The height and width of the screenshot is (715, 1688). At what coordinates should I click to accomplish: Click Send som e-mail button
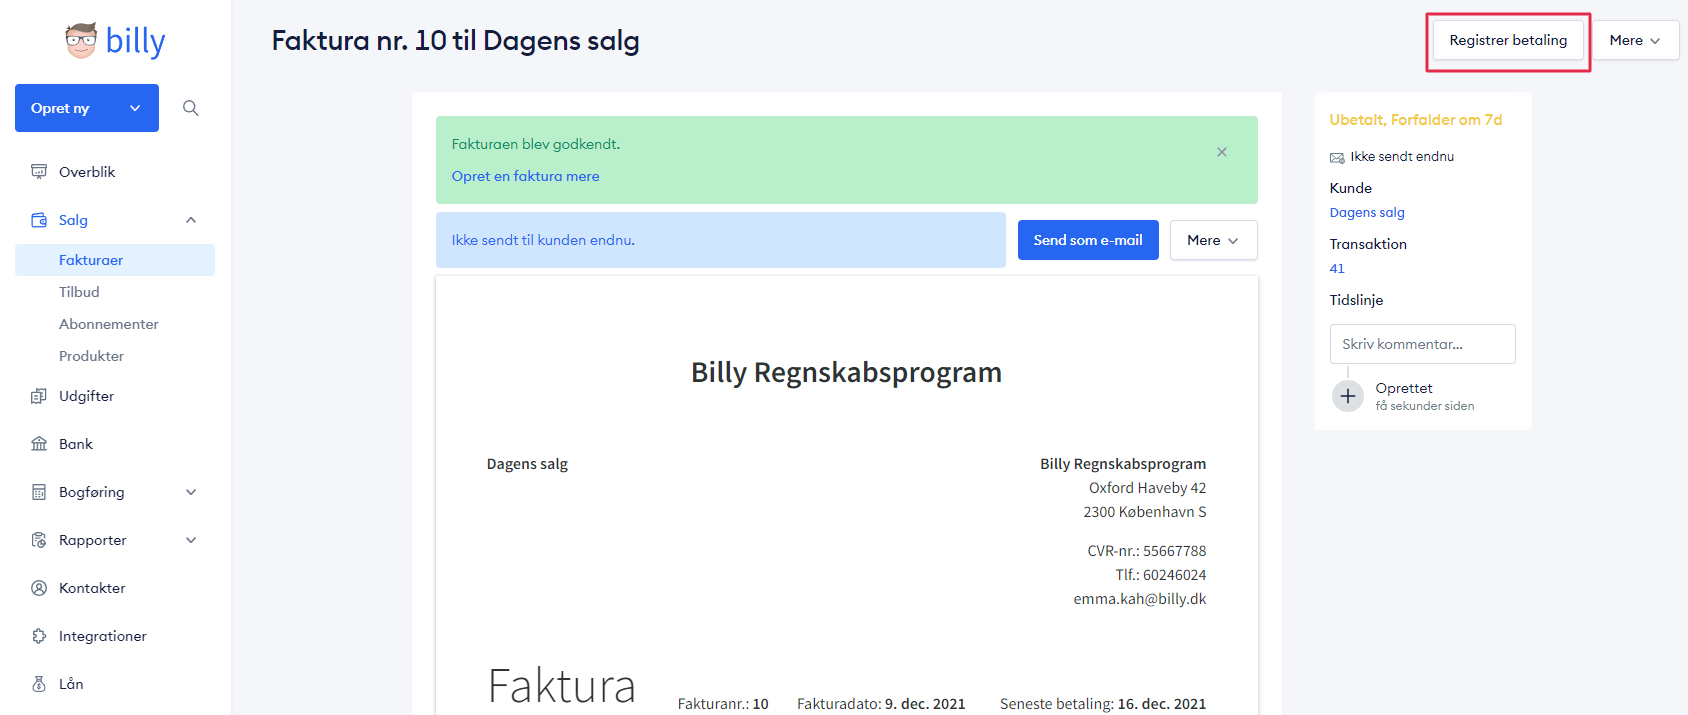(x=1088, y=240)
